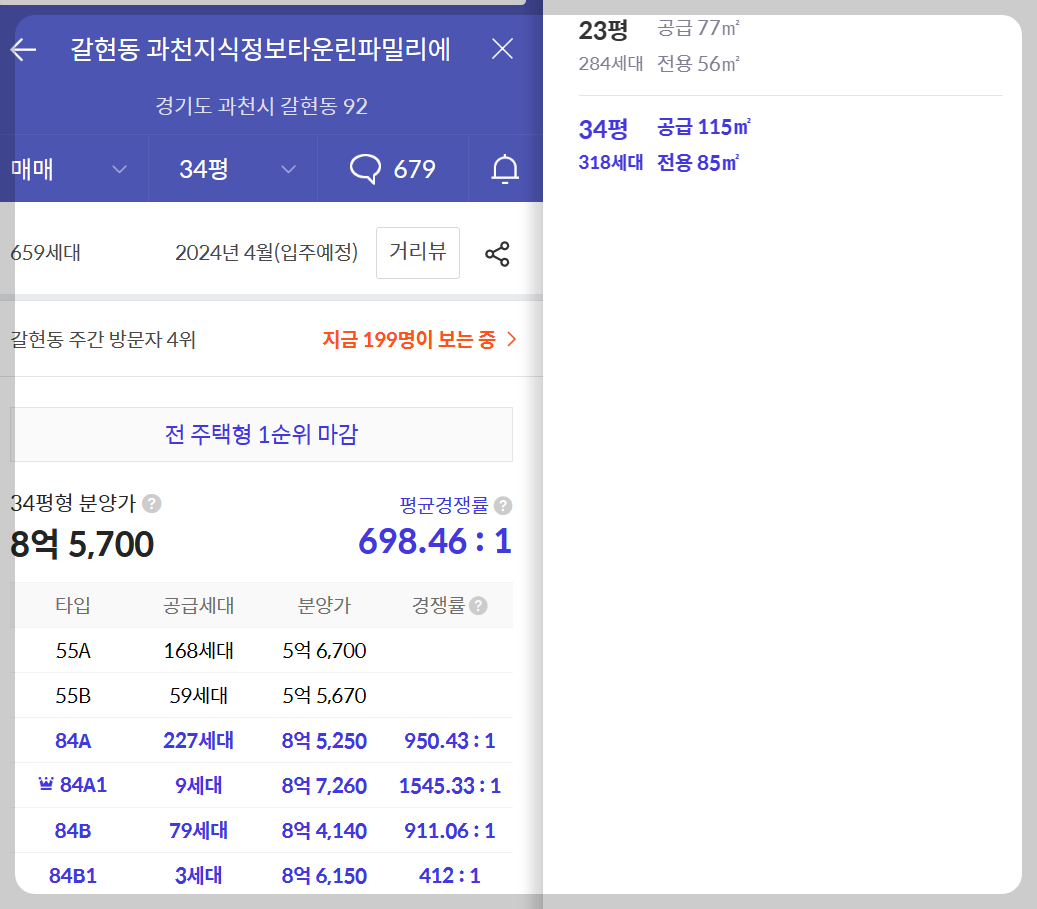Close the apartment detail panel with the X
The width and height of the screenshot is (1037, 909).
[x=502, y=48]
